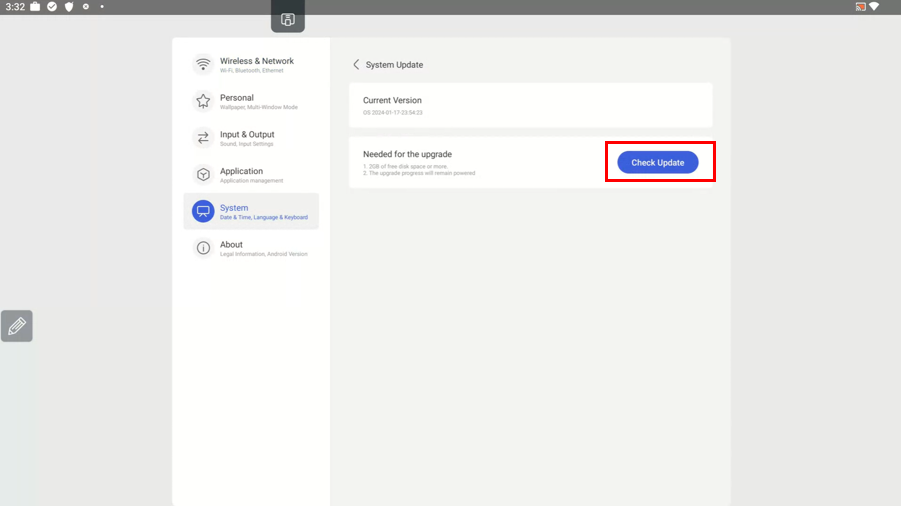Click the Current Version card
The height and width of the screenshot is (507, 901).
[x=530, y=105]
